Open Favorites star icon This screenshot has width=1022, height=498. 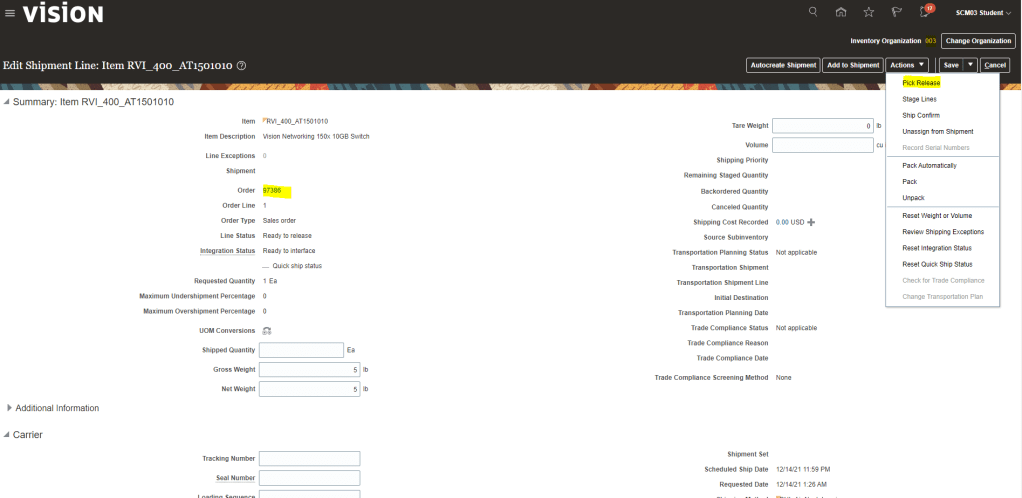tap(868, 13)
